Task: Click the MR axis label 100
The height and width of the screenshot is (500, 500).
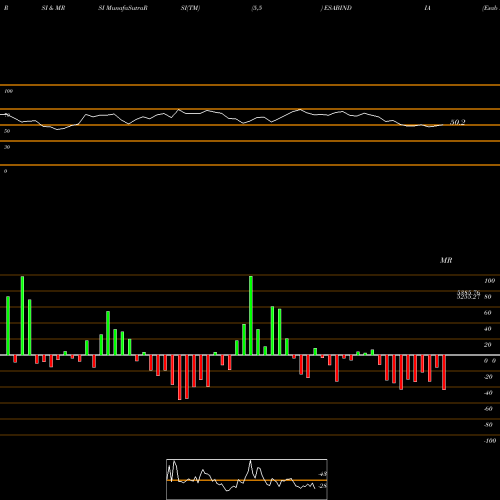Action: [489, 281]
